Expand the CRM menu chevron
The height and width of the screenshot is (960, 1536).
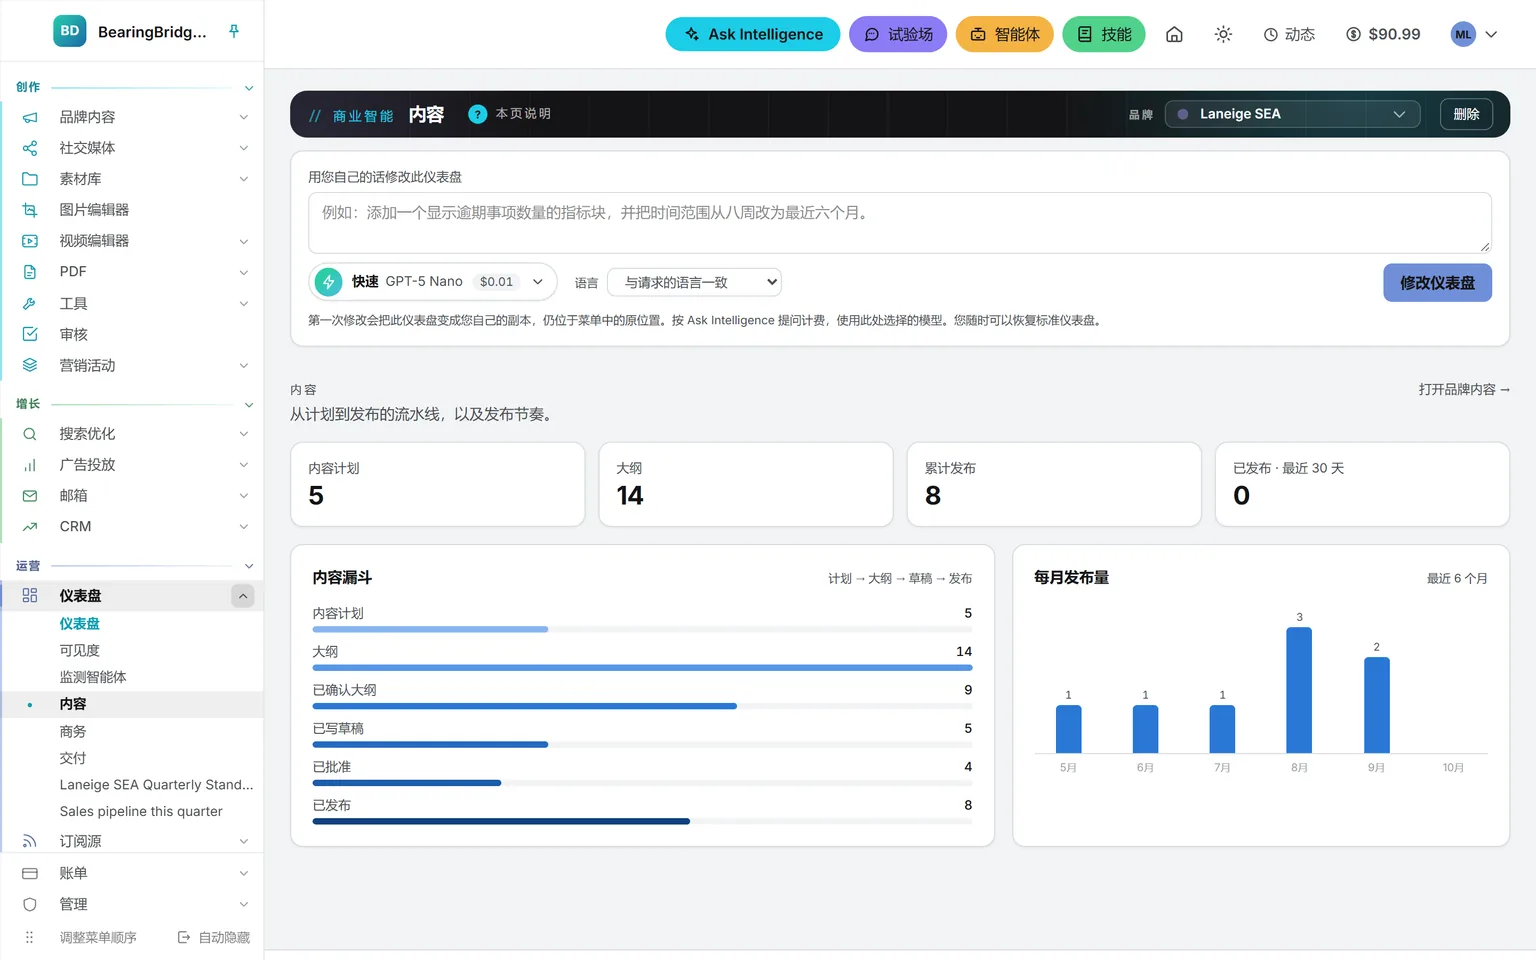(x=244, y=527)
